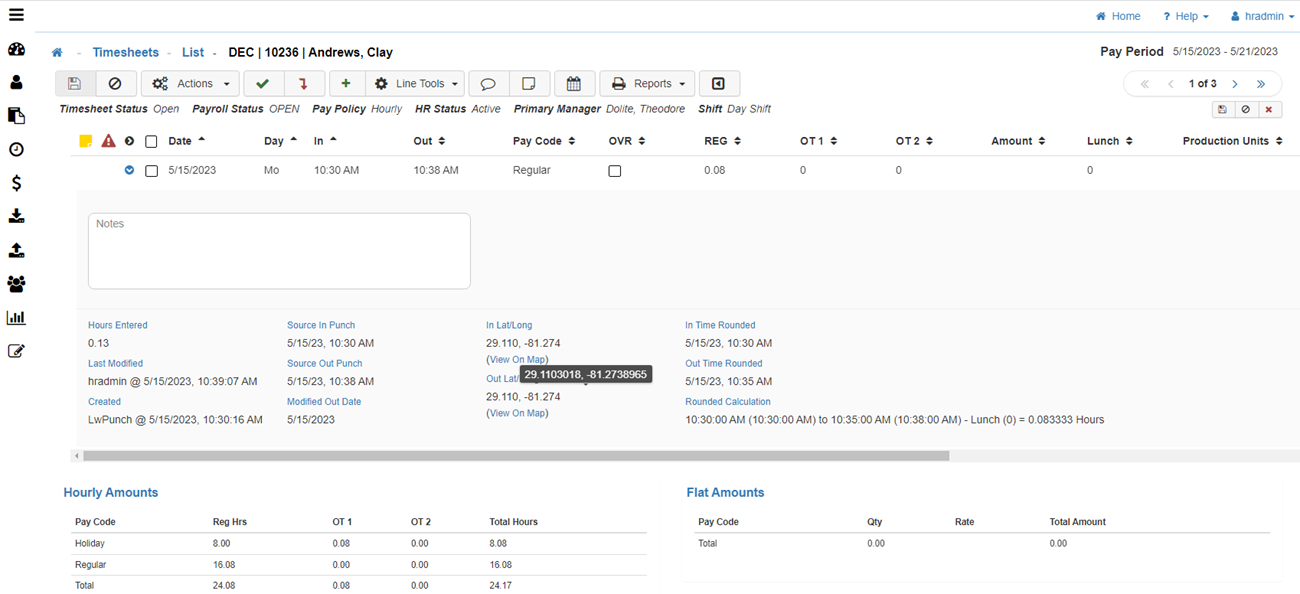1300x594 pixels.
Task: Click the horizontal scrollbar under the timesheet grid
Action: click(x=515, y=456)
